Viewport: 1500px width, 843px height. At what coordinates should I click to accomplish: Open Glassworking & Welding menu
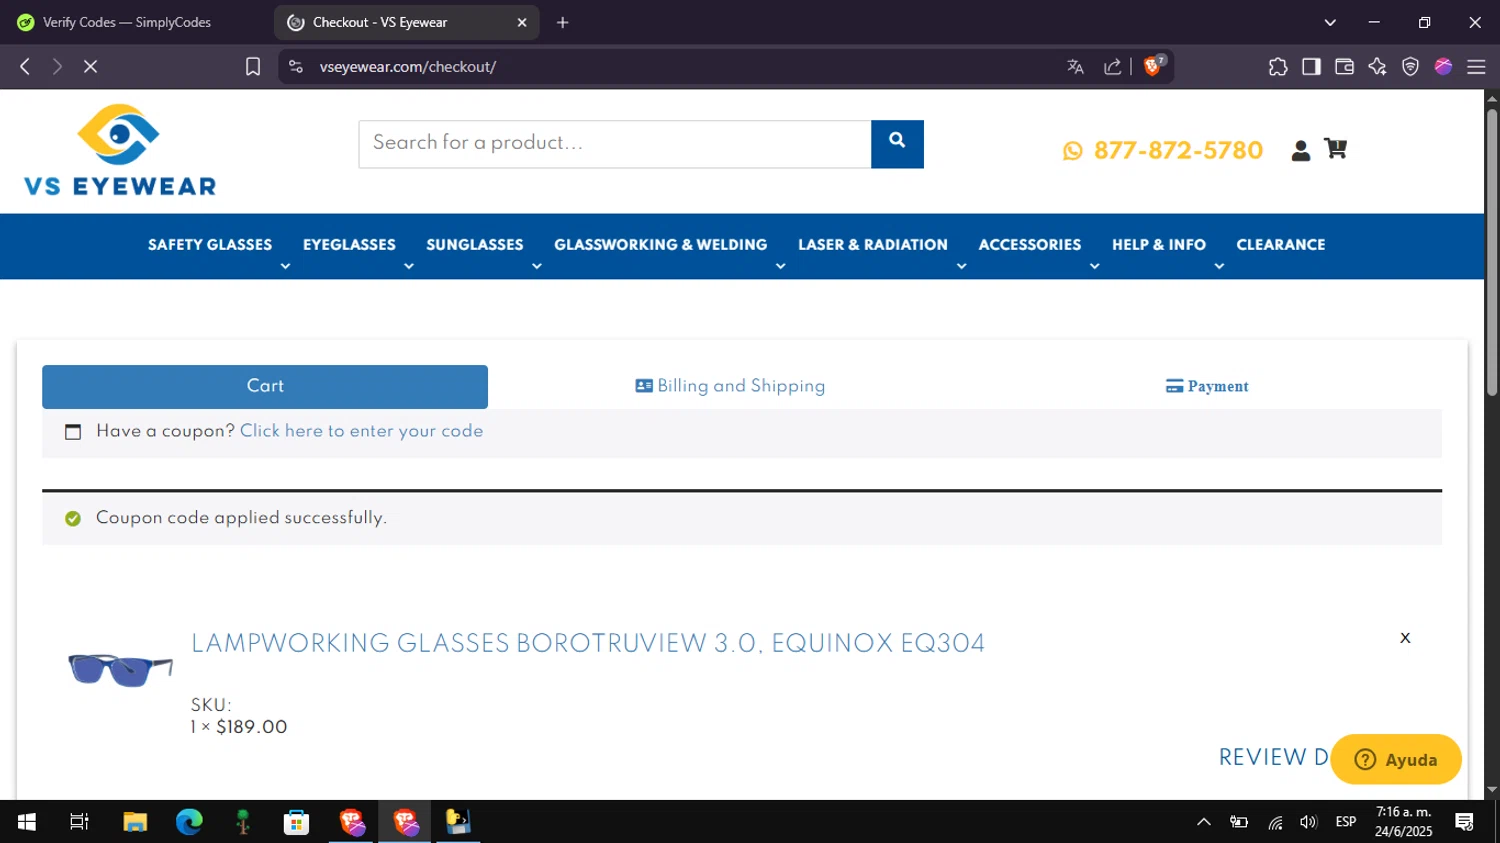661,245
